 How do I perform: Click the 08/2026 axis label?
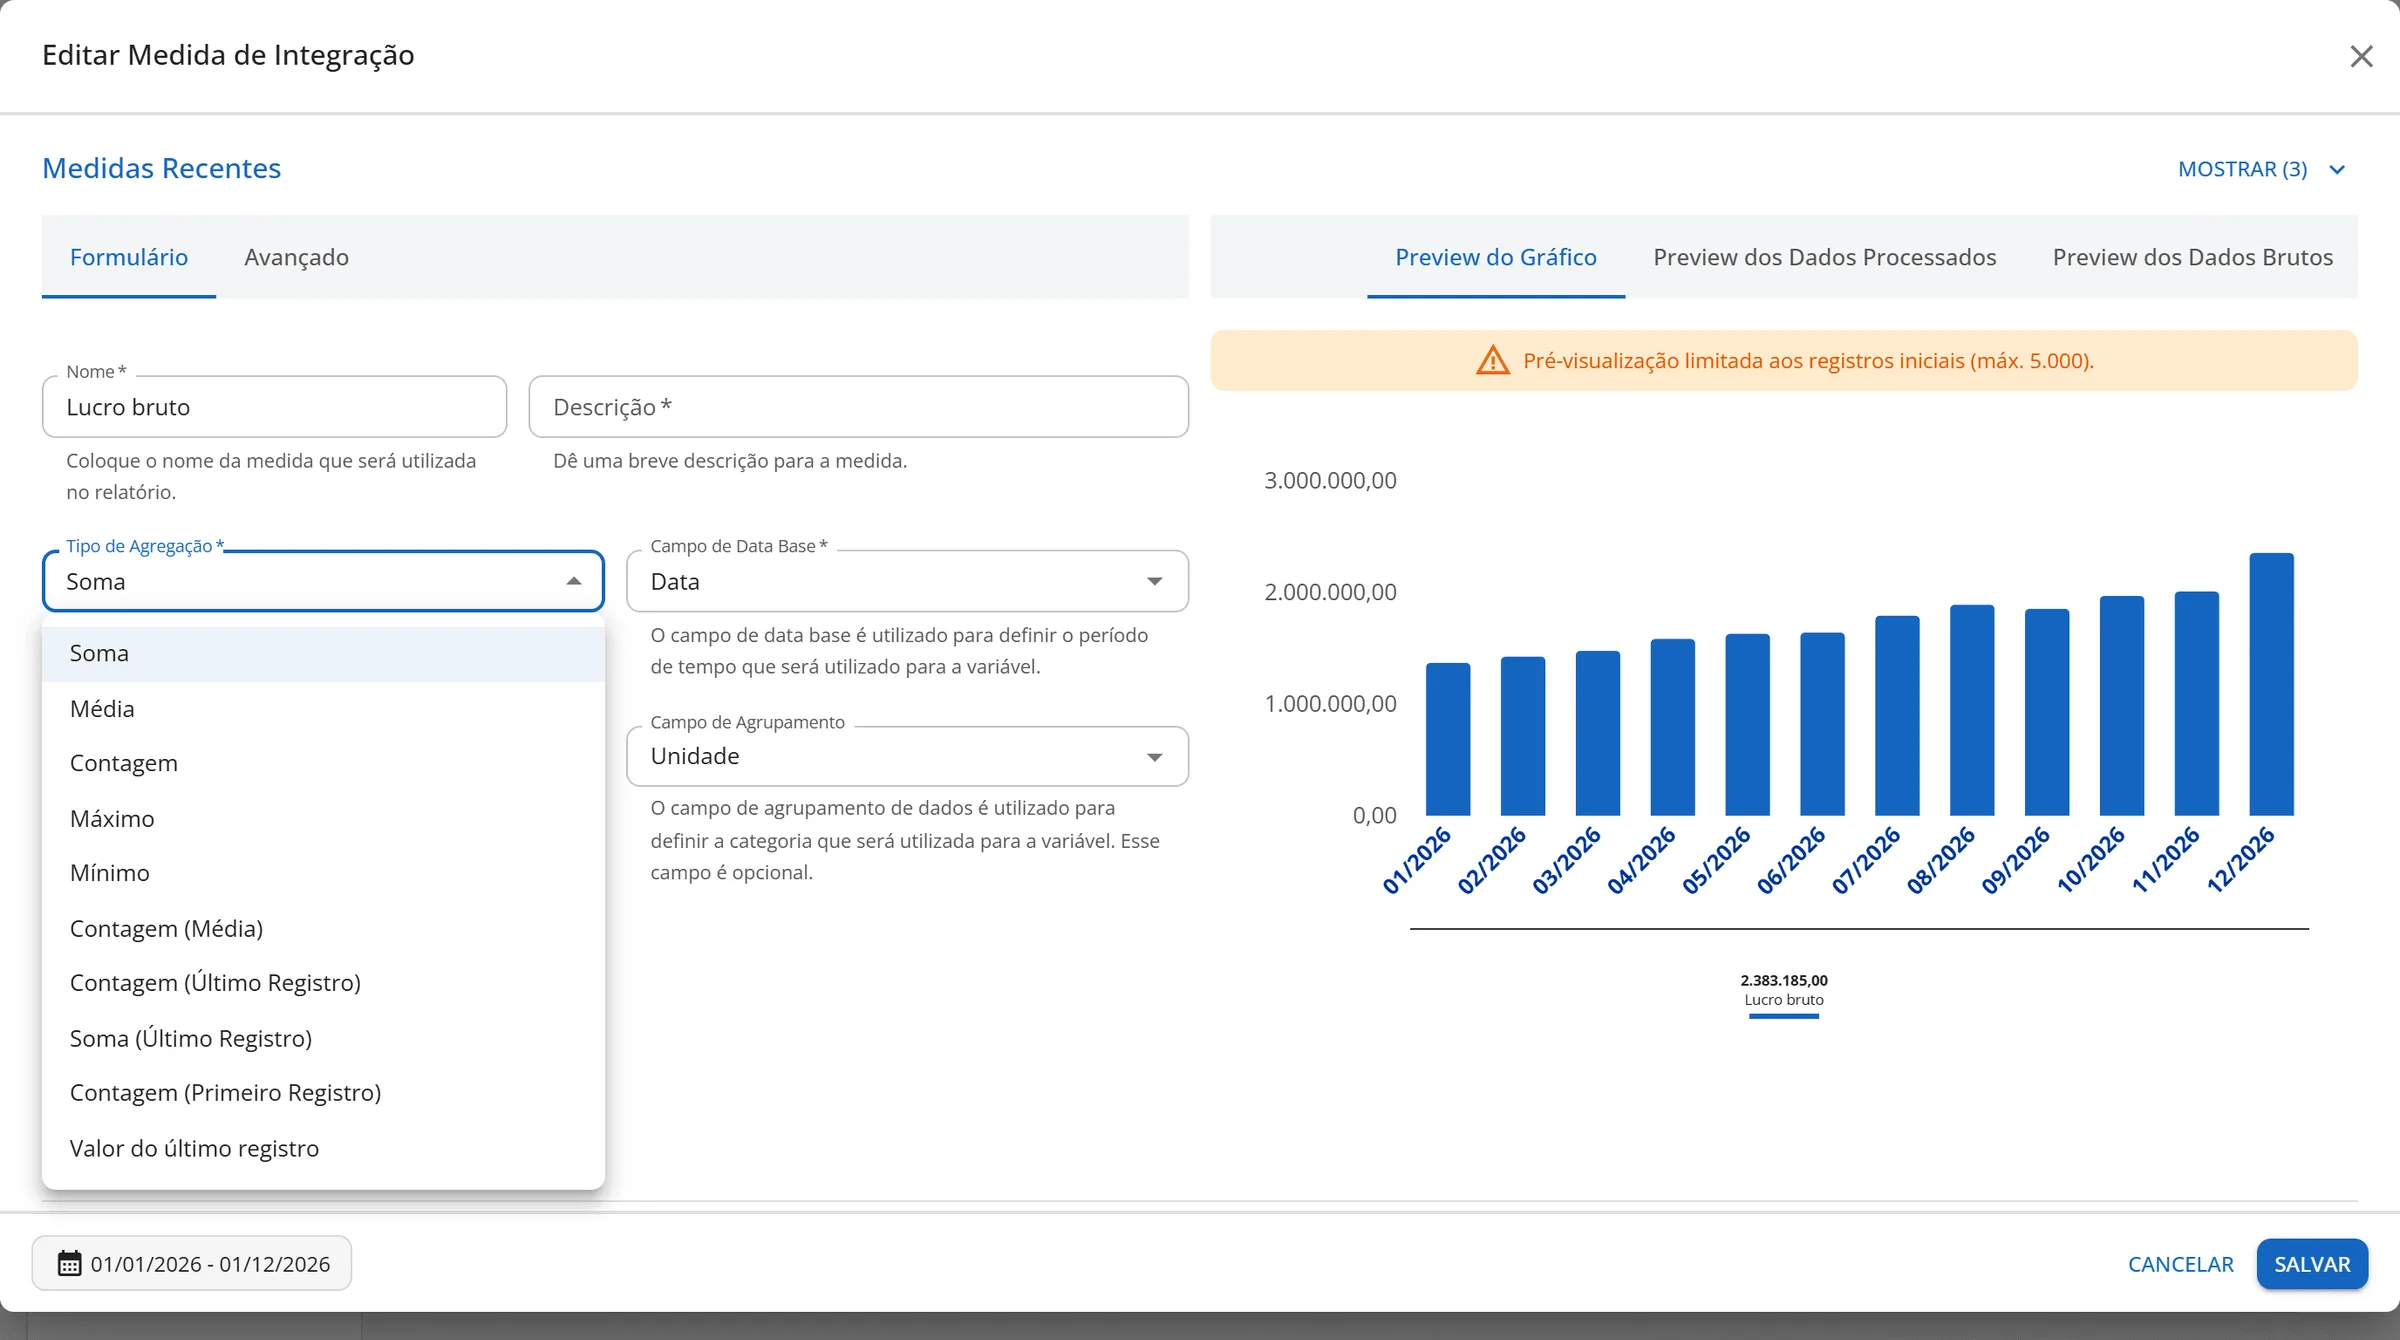click(x=1941, y=859)
